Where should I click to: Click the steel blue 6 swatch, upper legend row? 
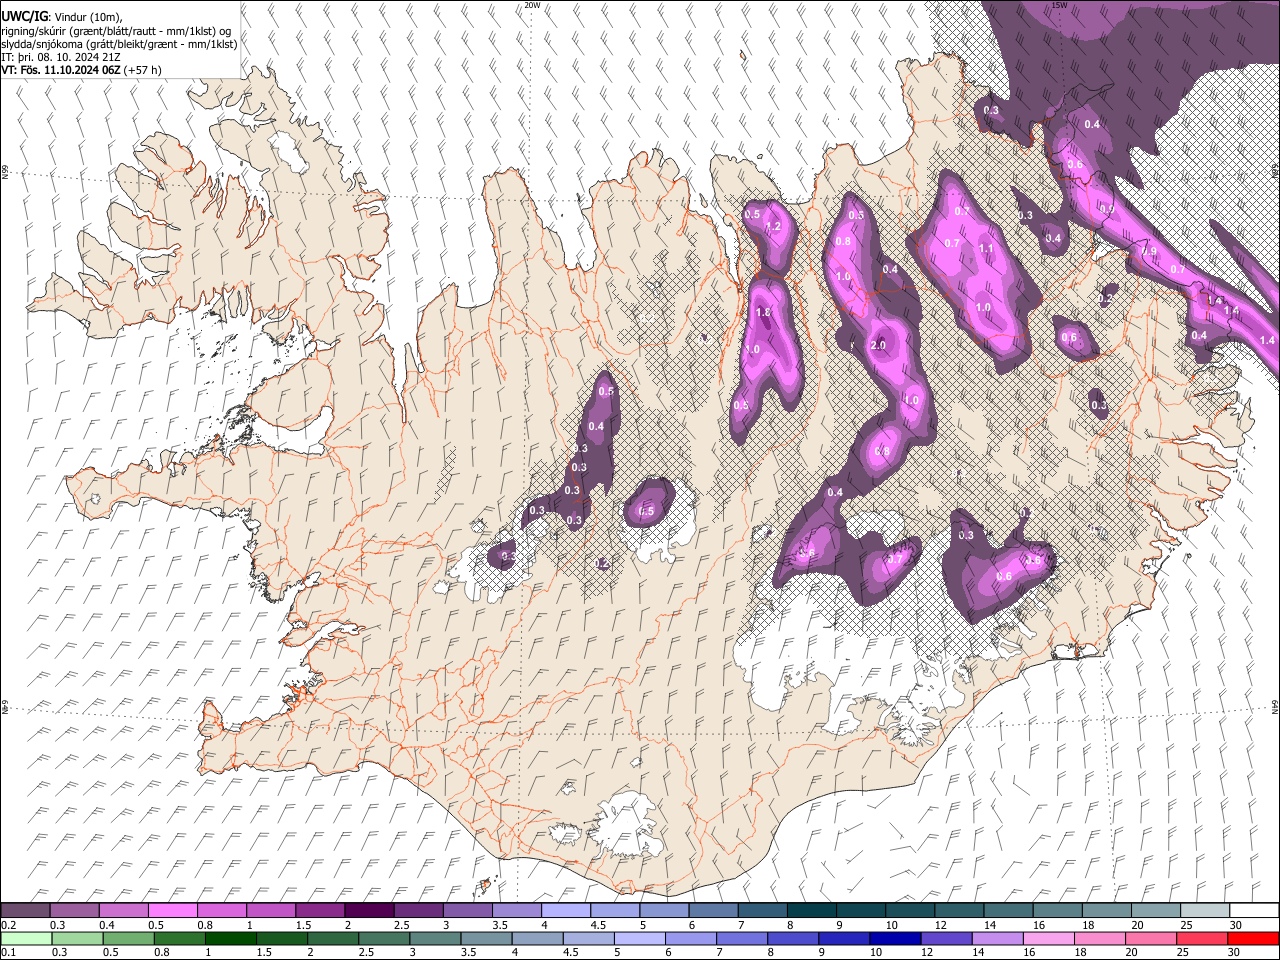pyautogui.click(x=712, y=910)
